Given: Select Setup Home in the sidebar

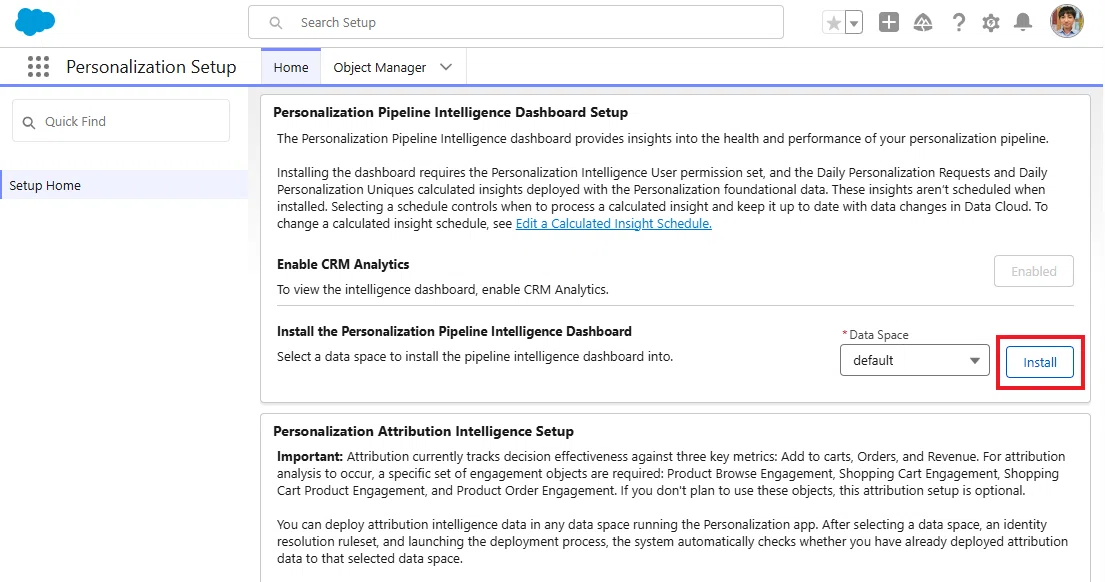Looking at the screenshot, I should [124, 185].
